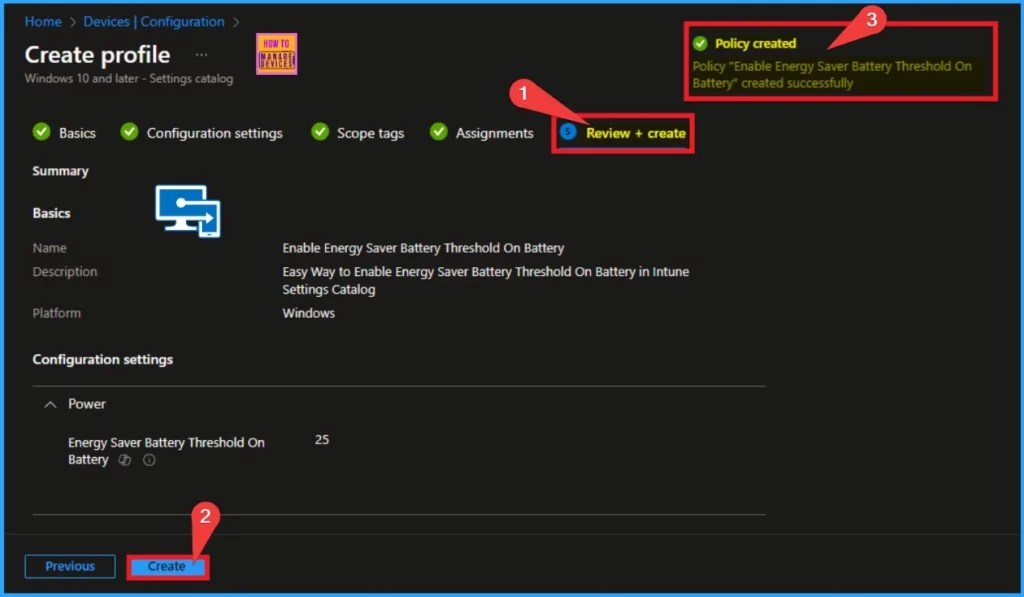Click the device profile monitor icon
The image size is (1024, 597).
coord(188,211)
